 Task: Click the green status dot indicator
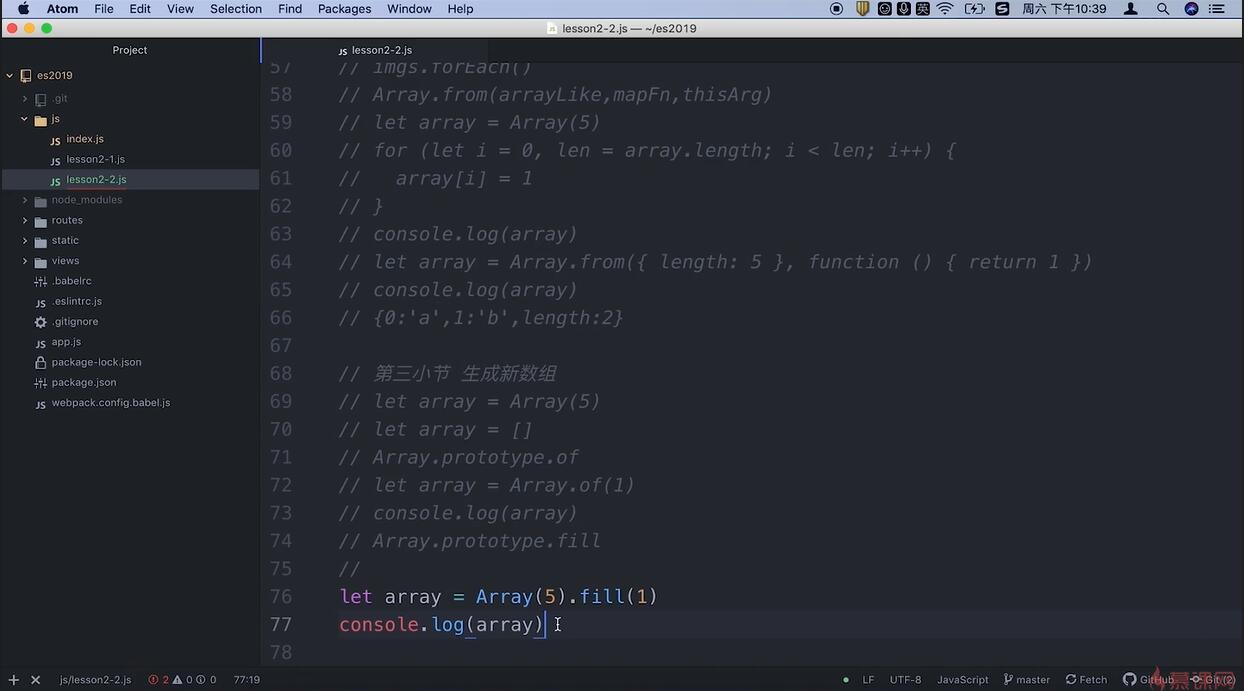[846, 680]
